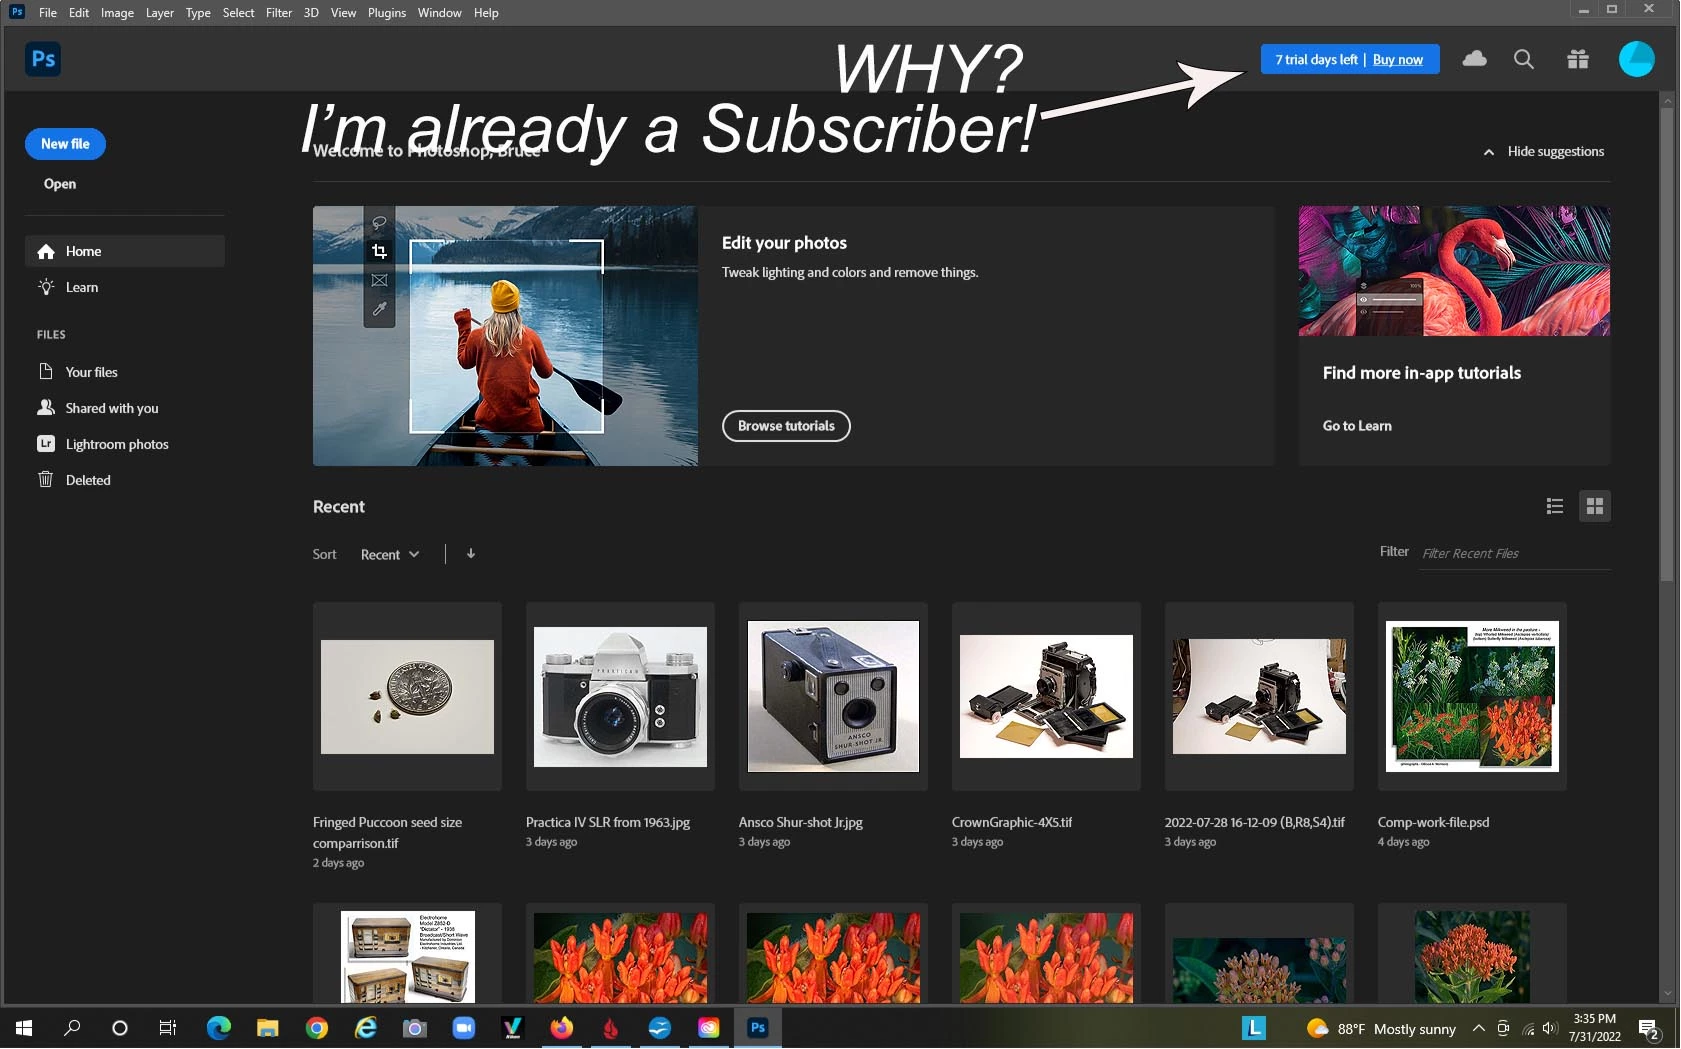This screenshot has width=1681, height=1049.
Task: Open the blue L app in the taskbar
Action: (1254, 1028)
